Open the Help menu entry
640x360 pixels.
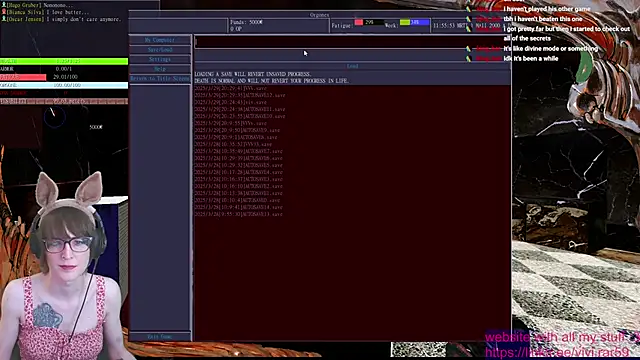tap(160, 69)
